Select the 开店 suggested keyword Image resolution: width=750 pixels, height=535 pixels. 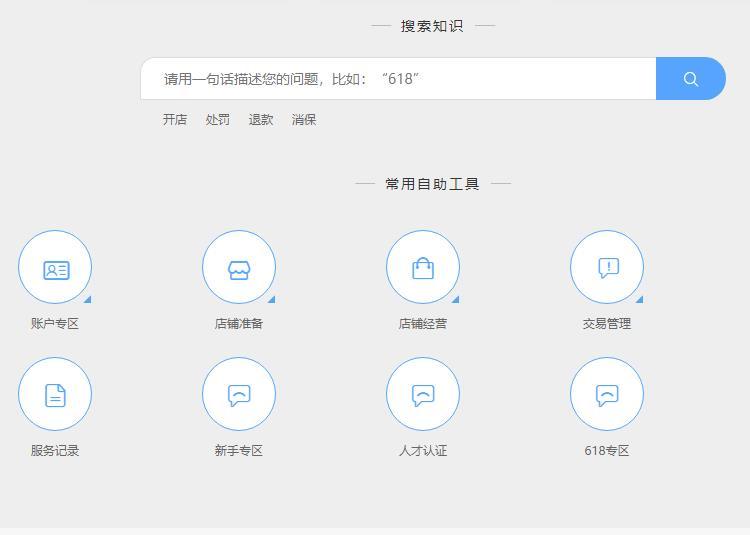point(175,120)
